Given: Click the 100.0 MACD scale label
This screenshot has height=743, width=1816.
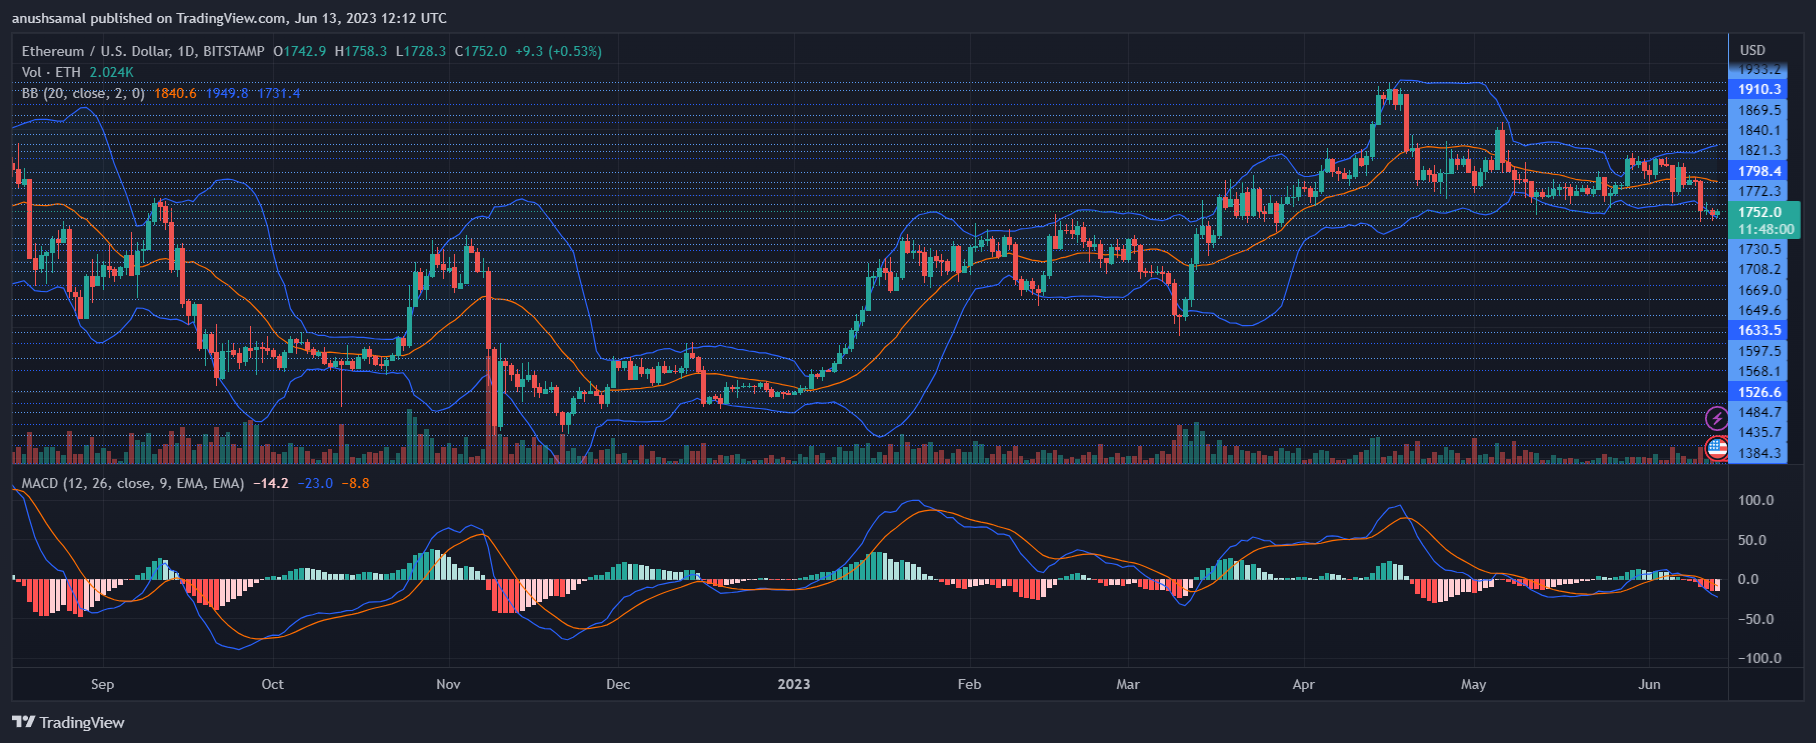Looking at the screenshot, I should tap(1756, 500).
